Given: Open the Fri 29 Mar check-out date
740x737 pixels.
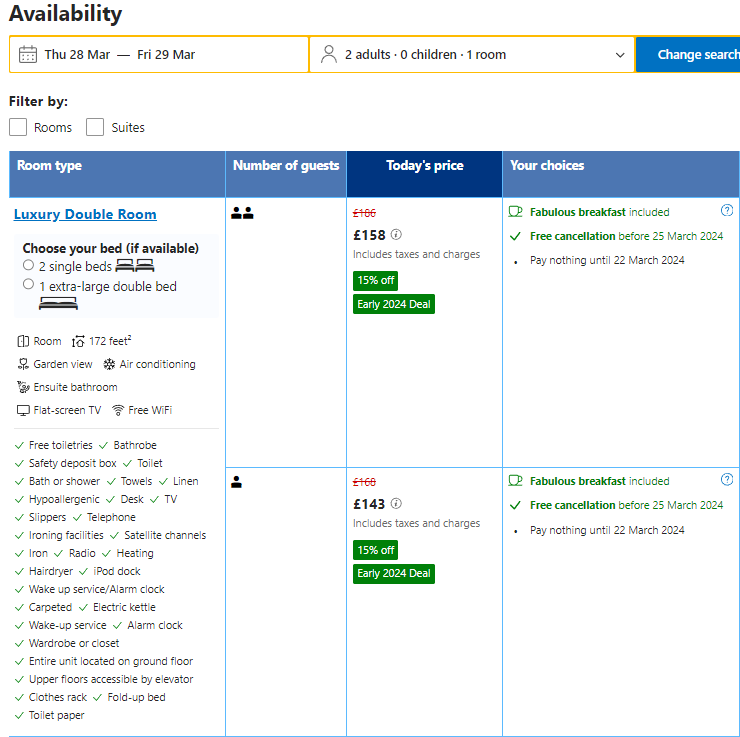Looking at the screenshot, I should coord(166,55).
